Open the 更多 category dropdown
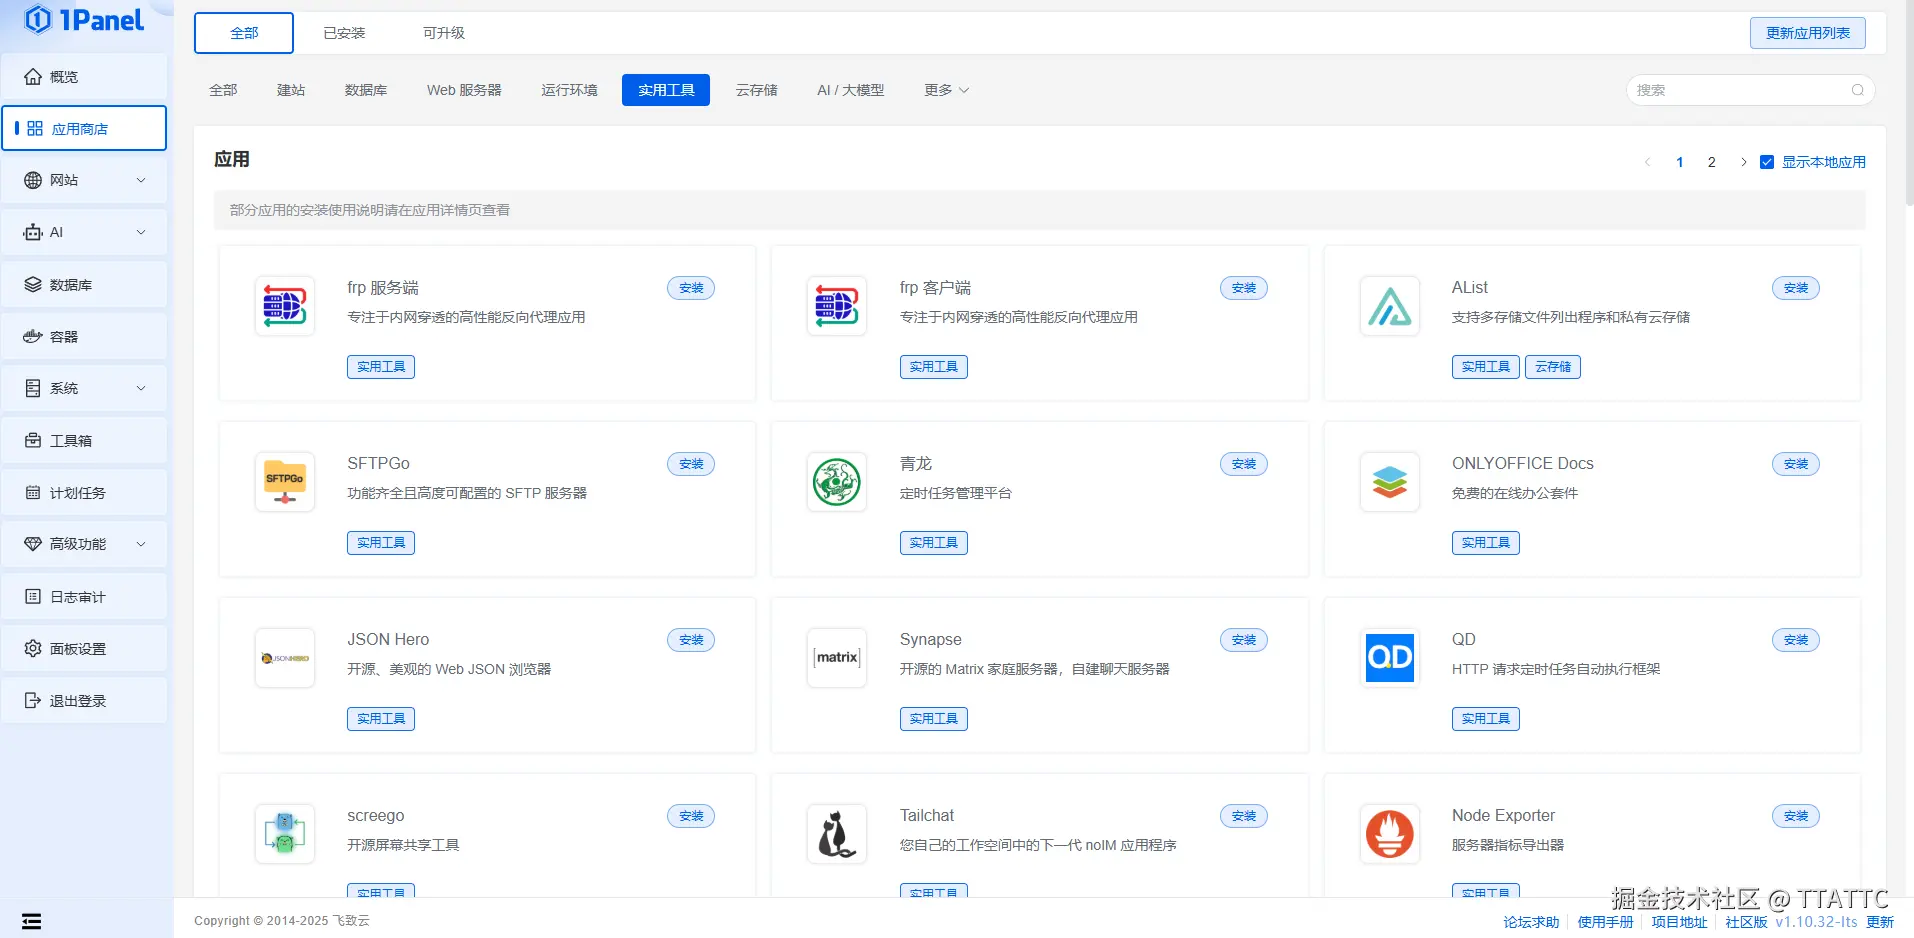This screenshot has width=1914, height=938. pyautogui.click(x=946, y=90)
